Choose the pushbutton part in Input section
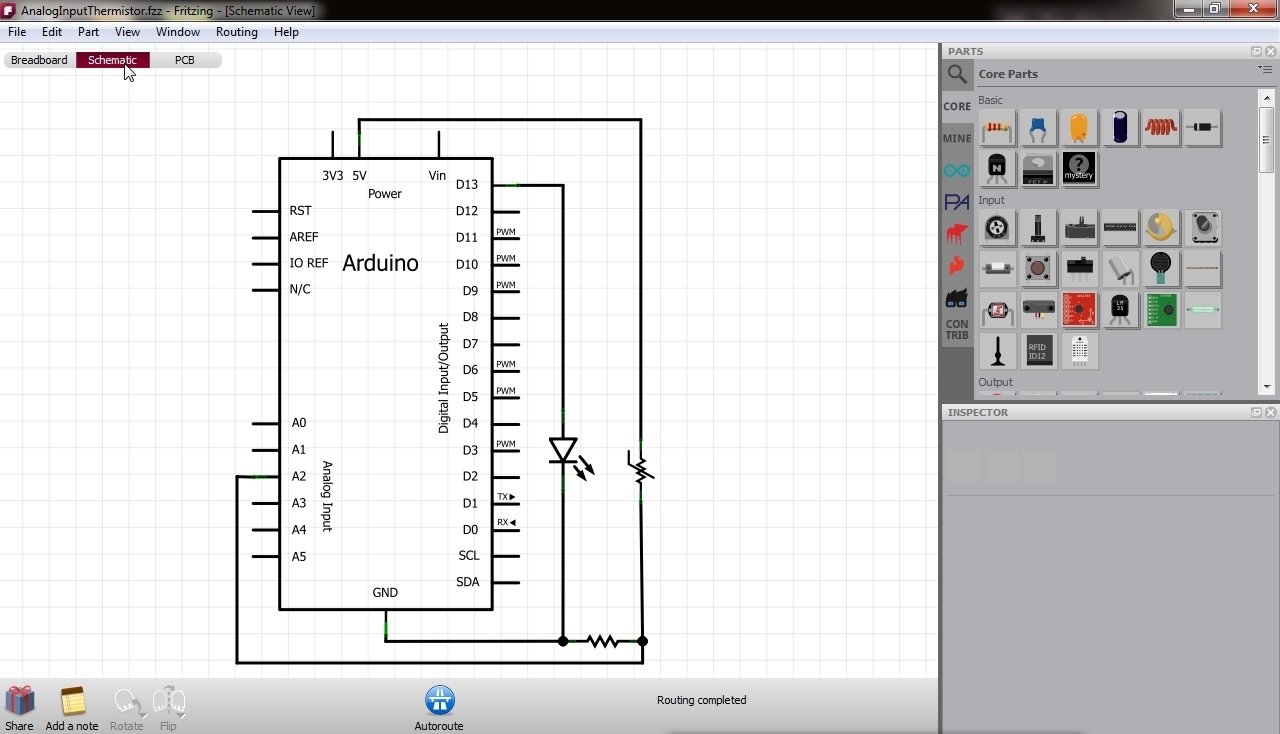Image resolution: width=1280 pixels, height=734 pixels. pos(1038,268)
